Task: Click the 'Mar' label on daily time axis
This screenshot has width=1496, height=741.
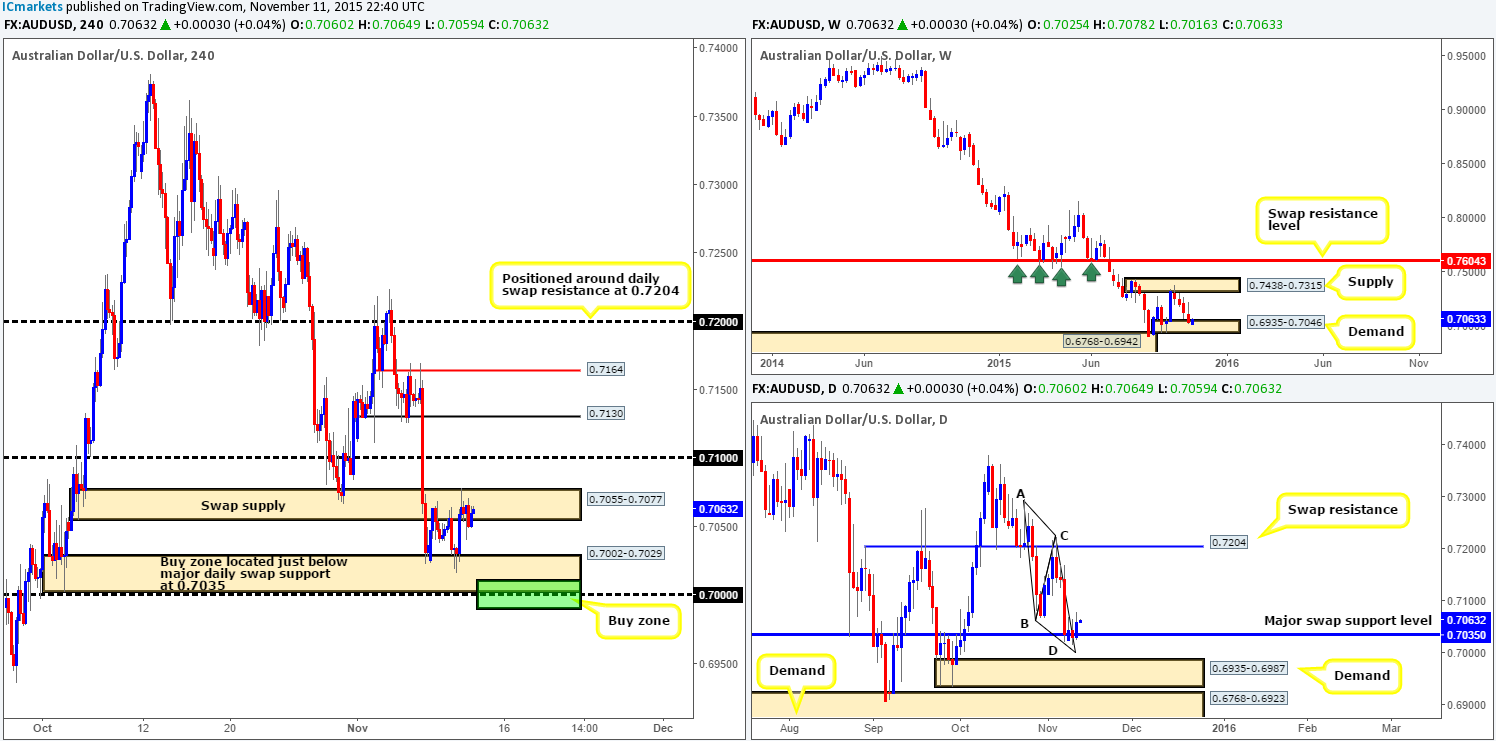Action: click(x=1390, y=727)
